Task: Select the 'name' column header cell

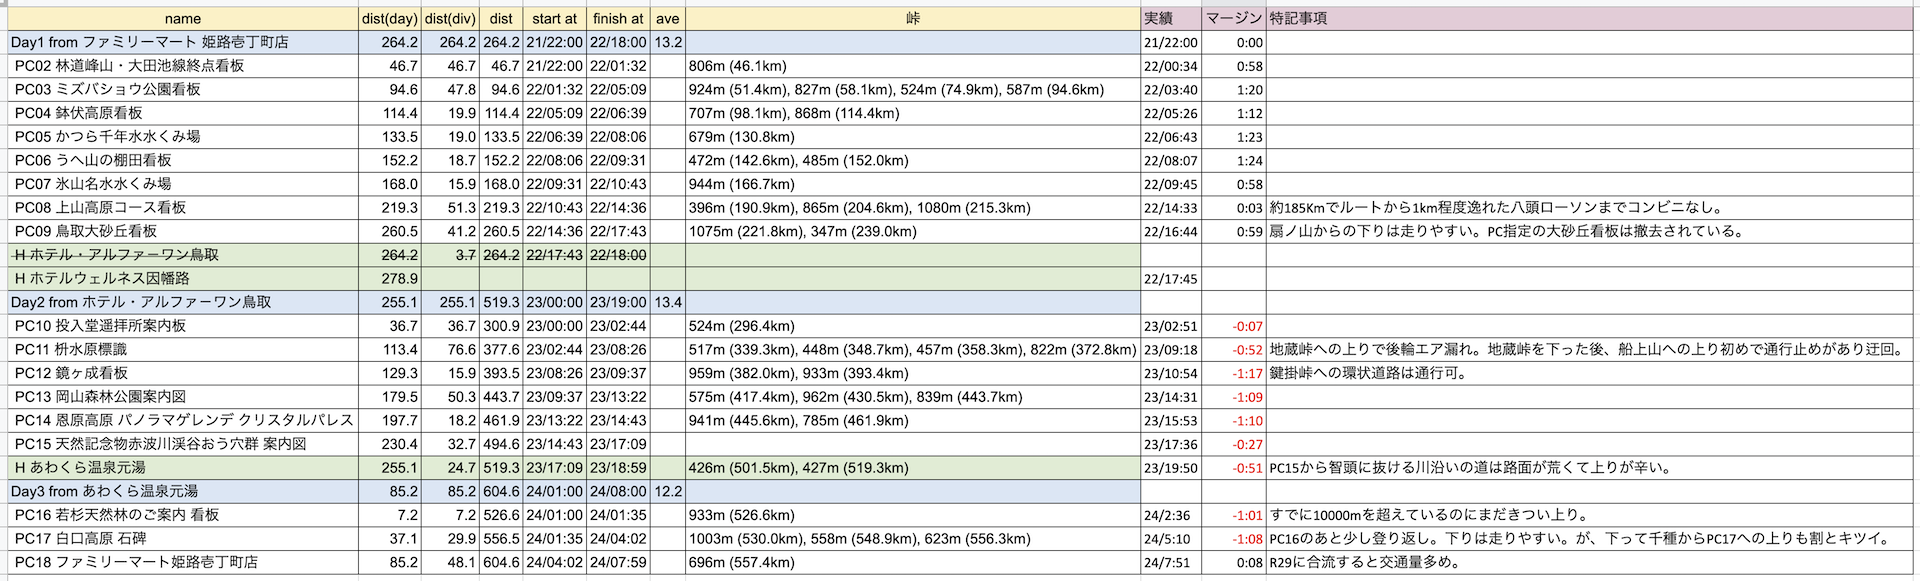Action: 182,19
